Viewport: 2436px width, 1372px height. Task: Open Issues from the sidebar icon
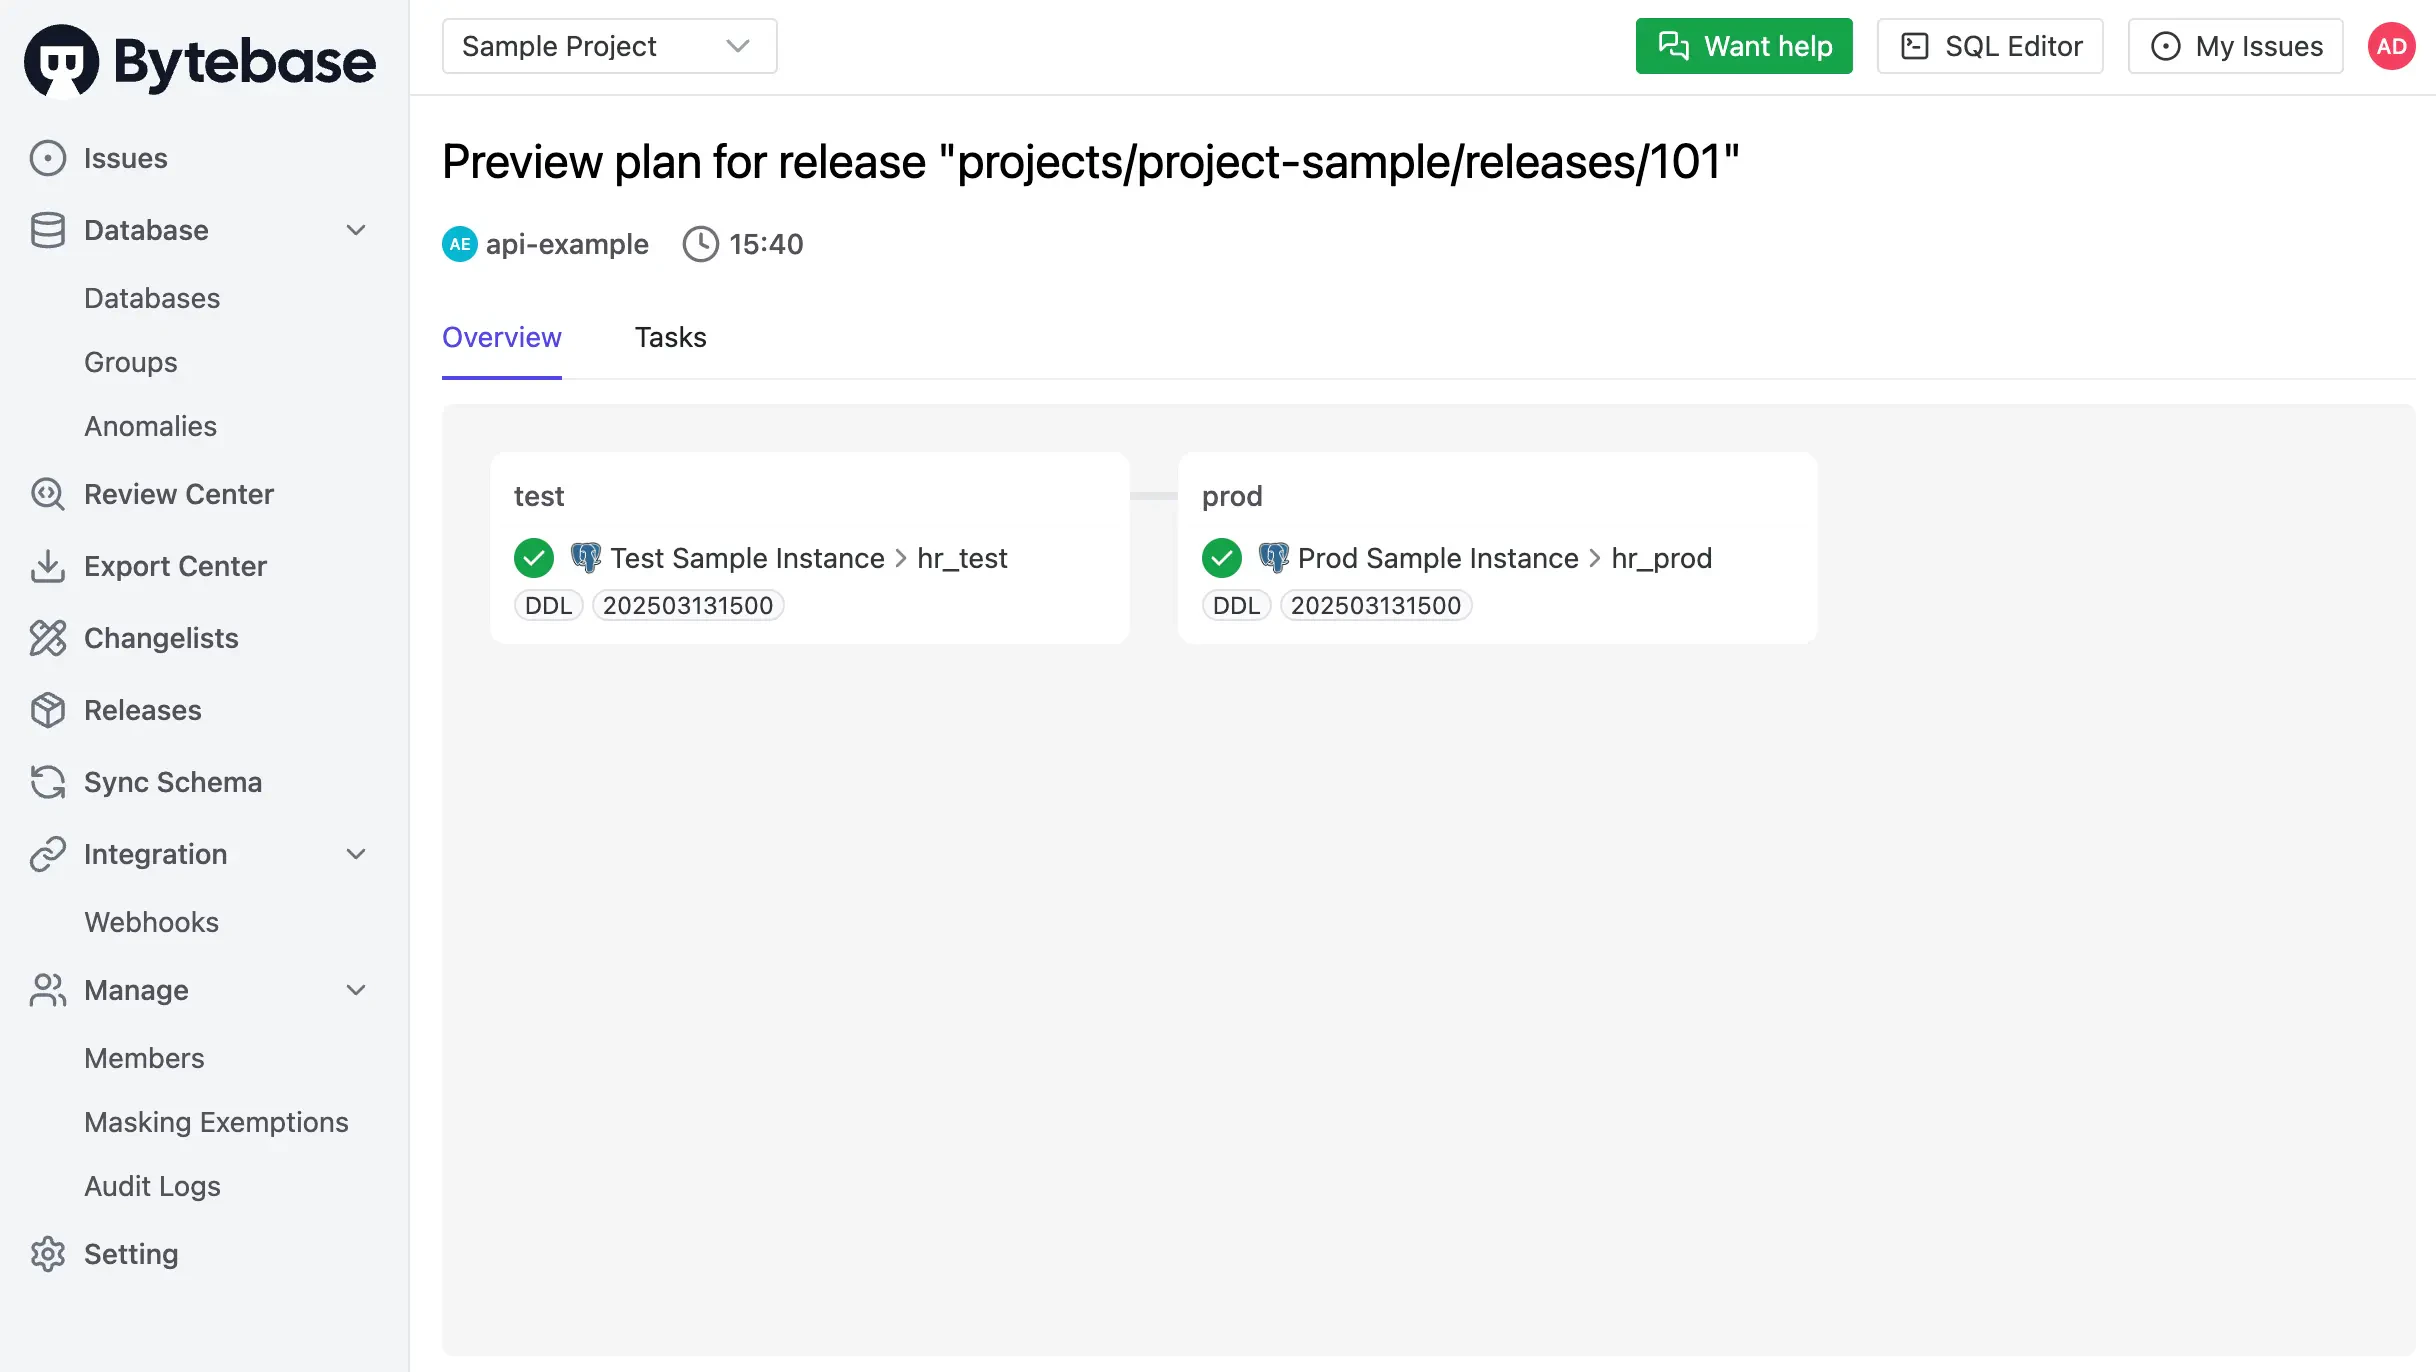coord(47,158)
